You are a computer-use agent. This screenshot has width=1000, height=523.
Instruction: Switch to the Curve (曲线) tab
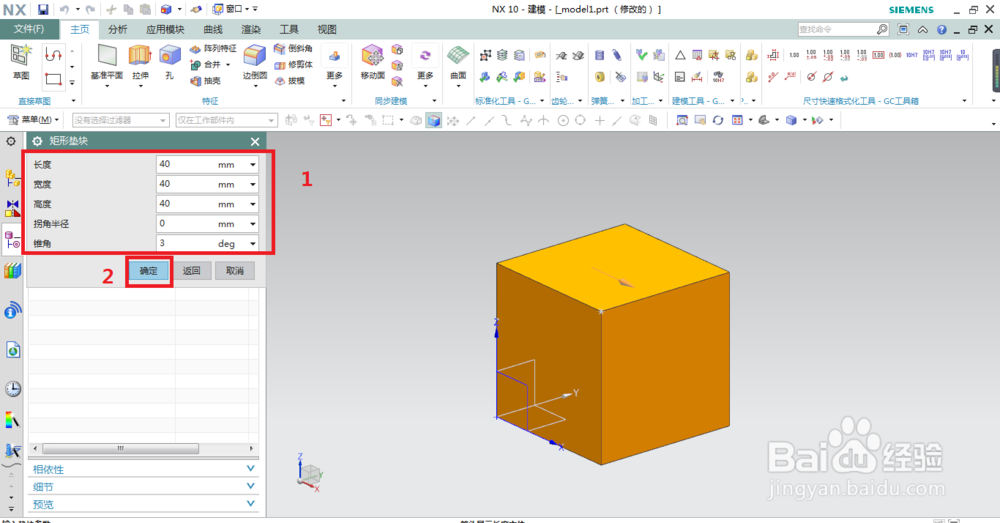212,29
